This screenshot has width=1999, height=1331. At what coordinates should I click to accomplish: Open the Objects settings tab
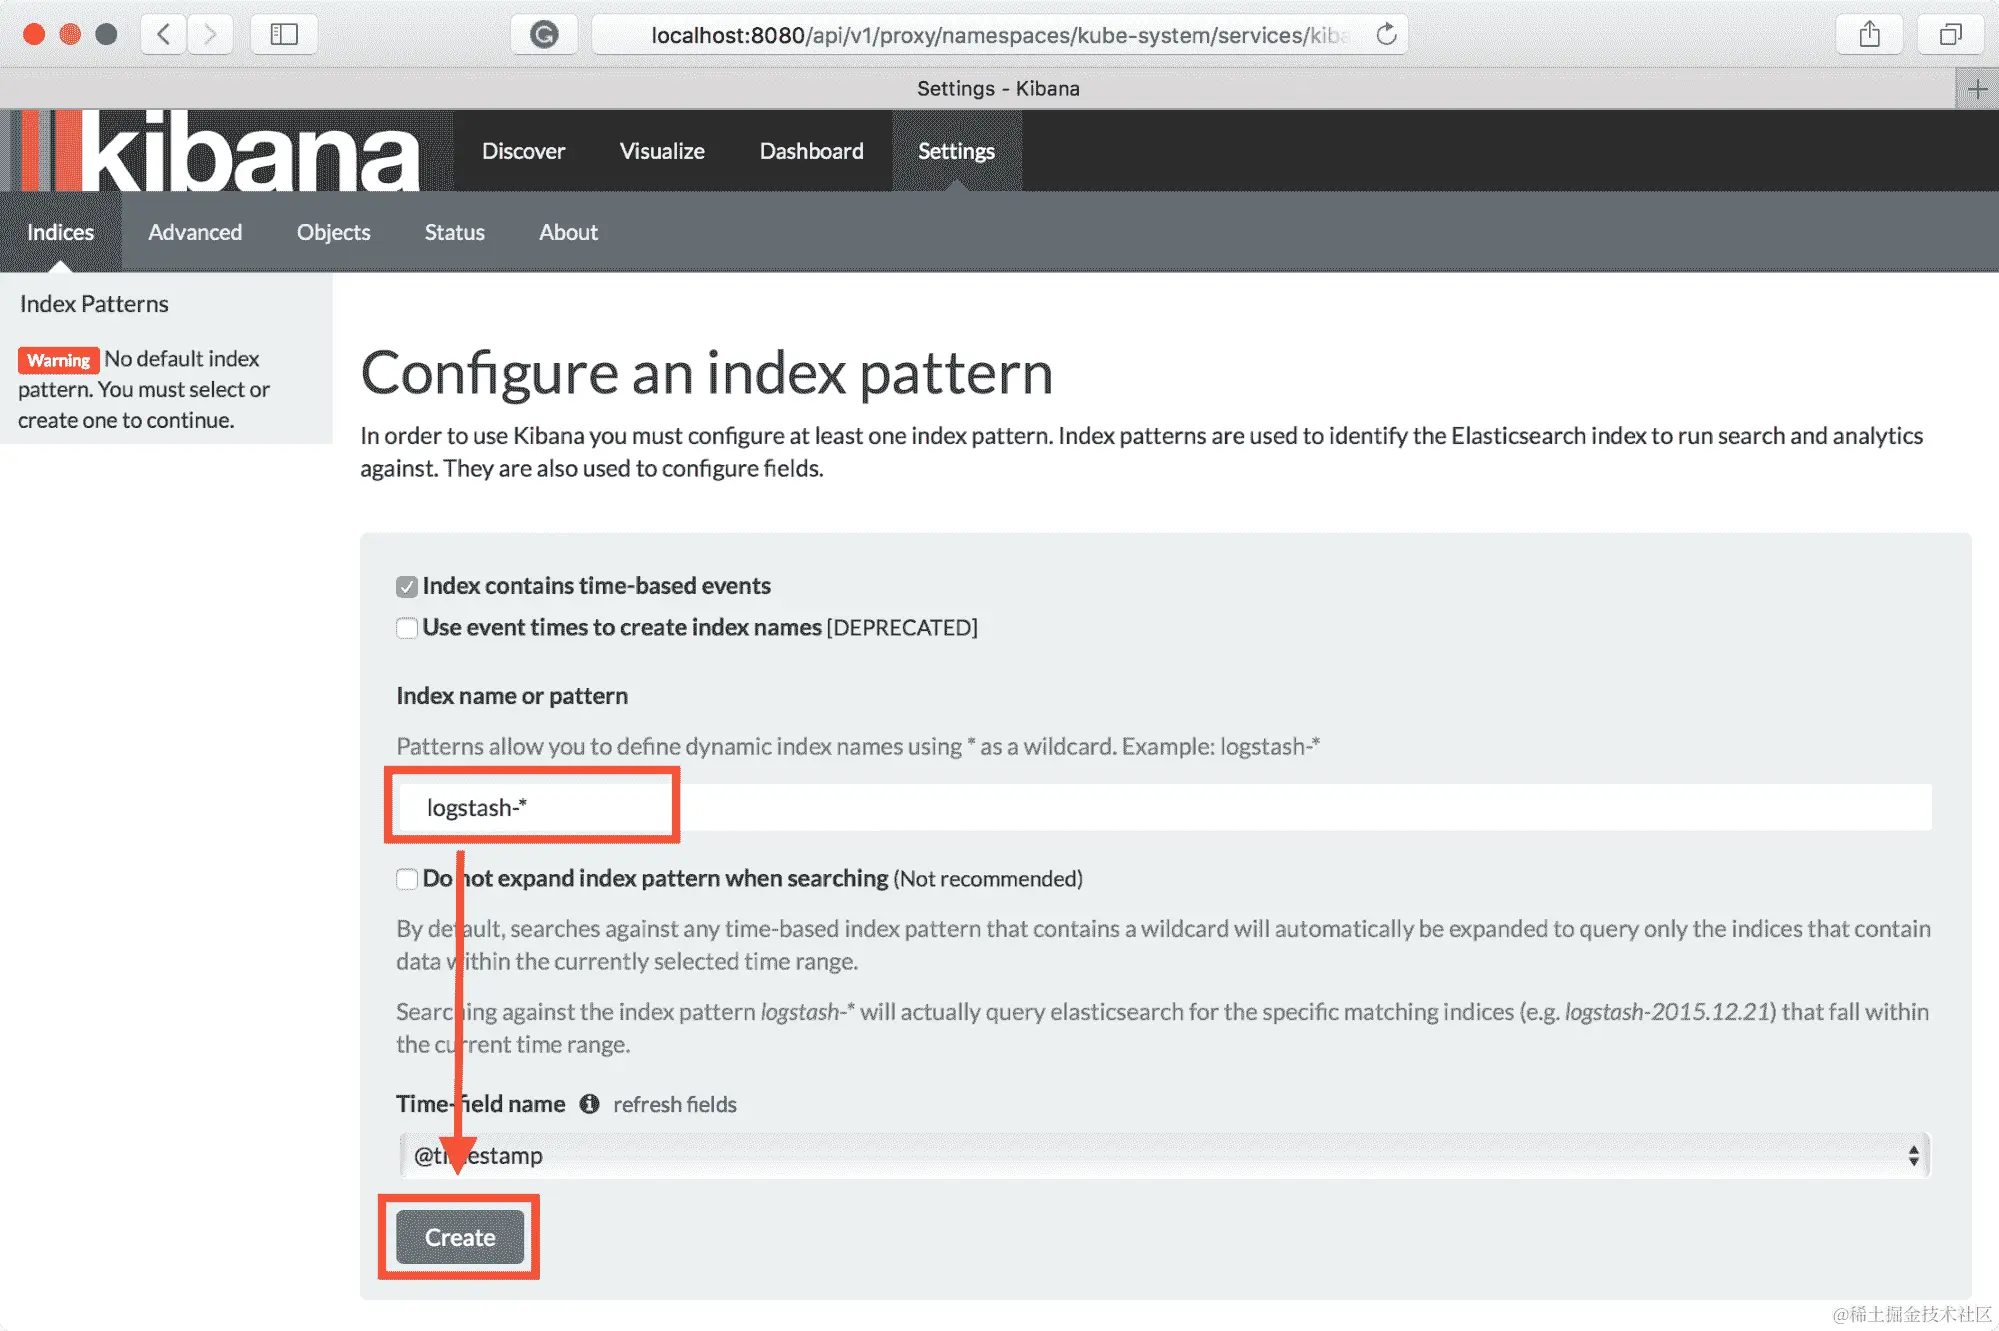coord(333,232)
